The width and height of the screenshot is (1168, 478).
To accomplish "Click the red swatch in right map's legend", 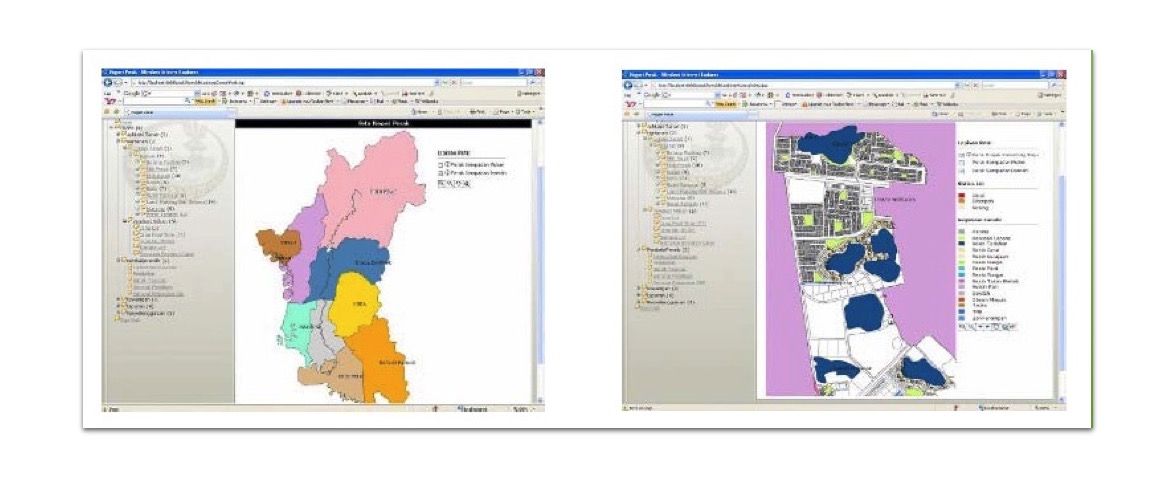I will click(x=961, y=196).
